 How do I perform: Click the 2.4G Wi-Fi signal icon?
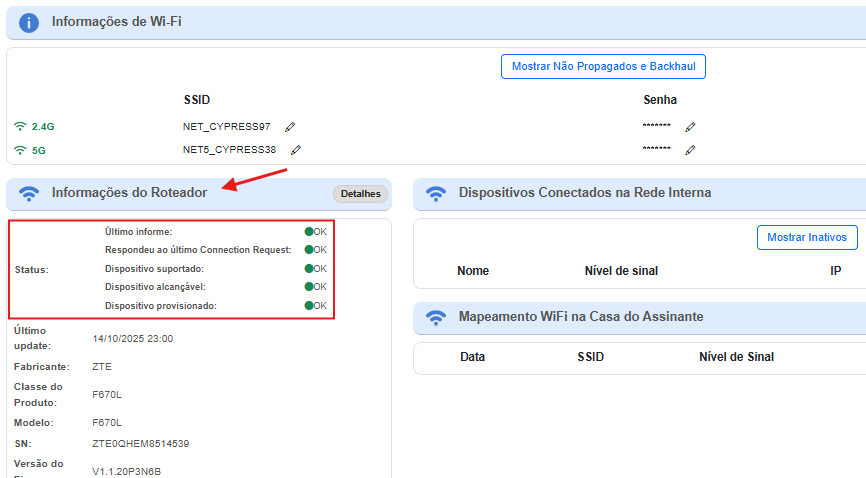19,127
